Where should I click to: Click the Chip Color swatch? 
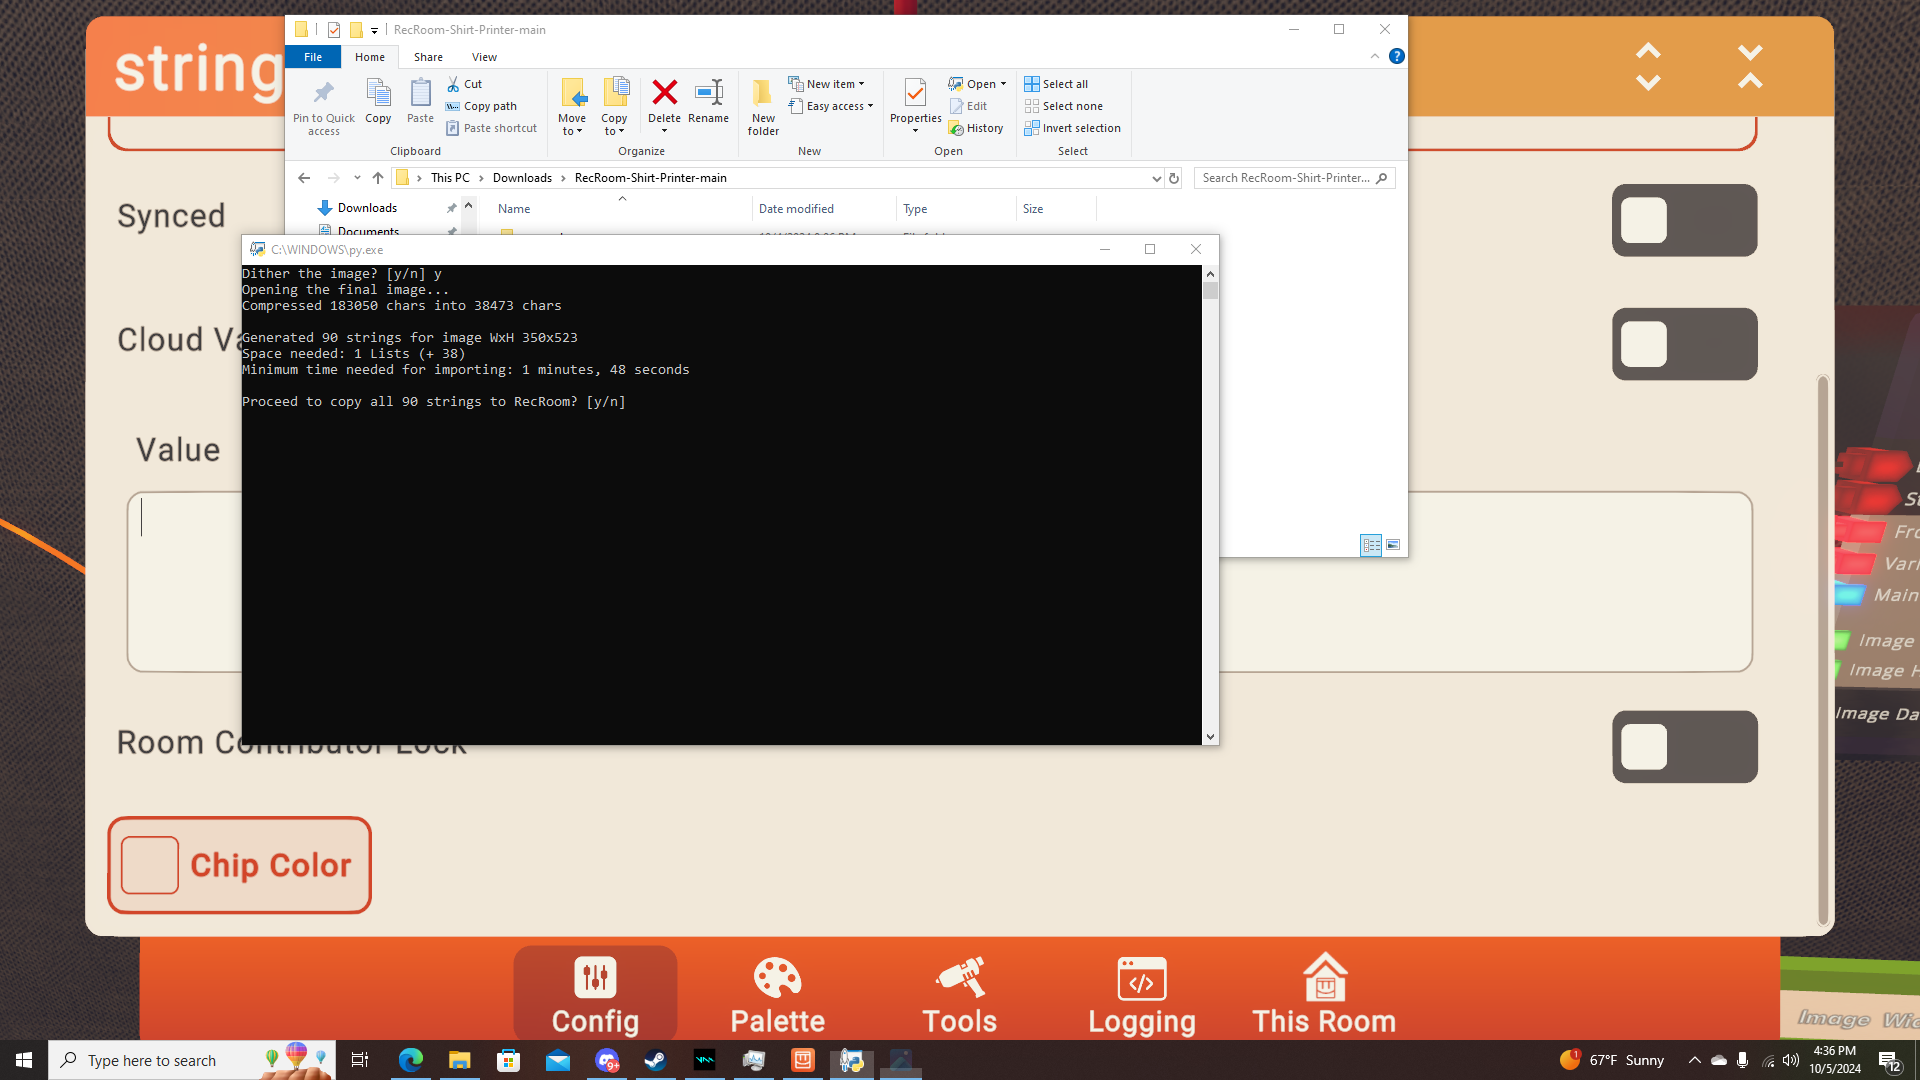click(x=150, y=865)
